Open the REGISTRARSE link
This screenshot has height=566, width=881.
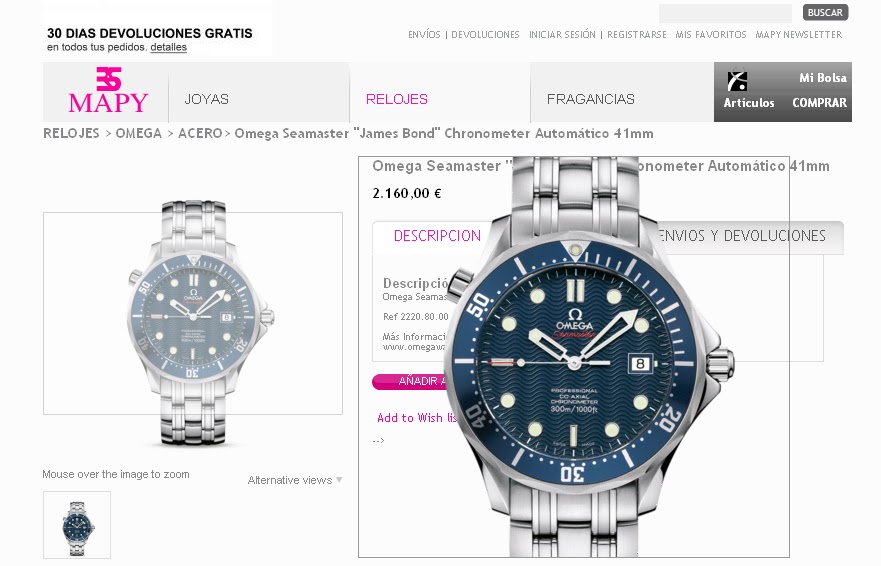click(x=637, y=34)
